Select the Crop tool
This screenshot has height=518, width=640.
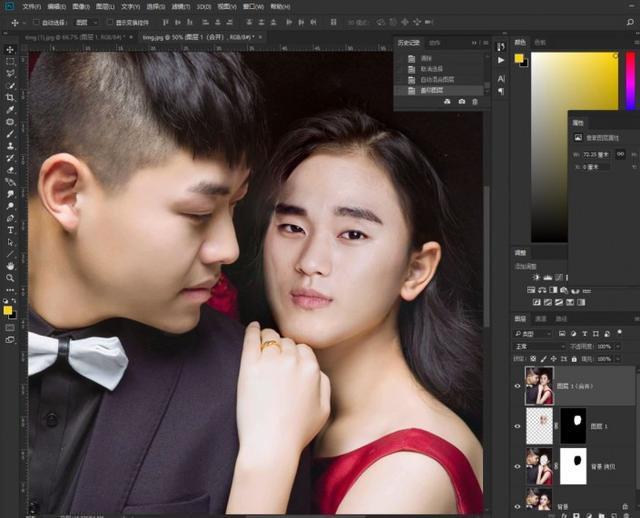click(x=10, y=97)
